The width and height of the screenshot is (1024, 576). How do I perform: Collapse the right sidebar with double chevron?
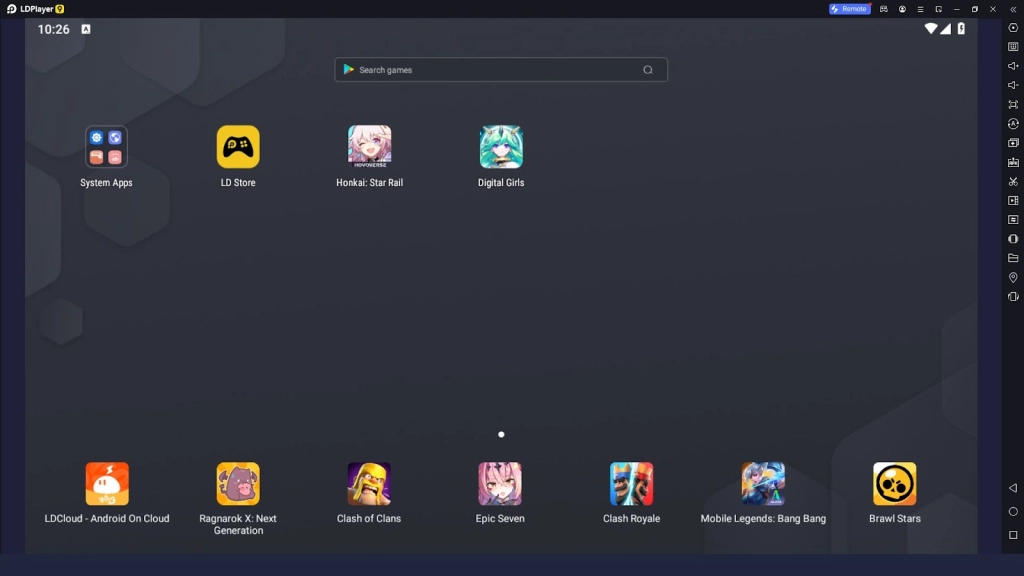[x=1013, y=9]
